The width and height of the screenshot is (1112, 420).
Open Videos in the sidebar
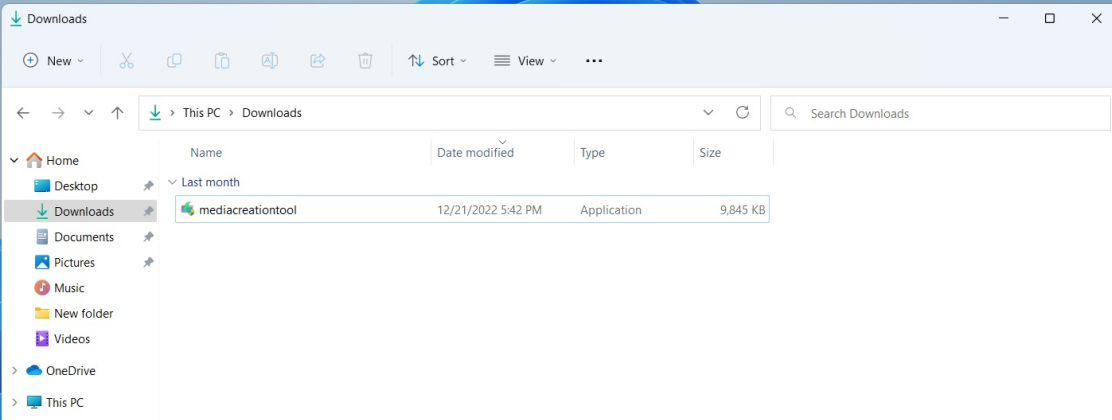tap(72, 339)
